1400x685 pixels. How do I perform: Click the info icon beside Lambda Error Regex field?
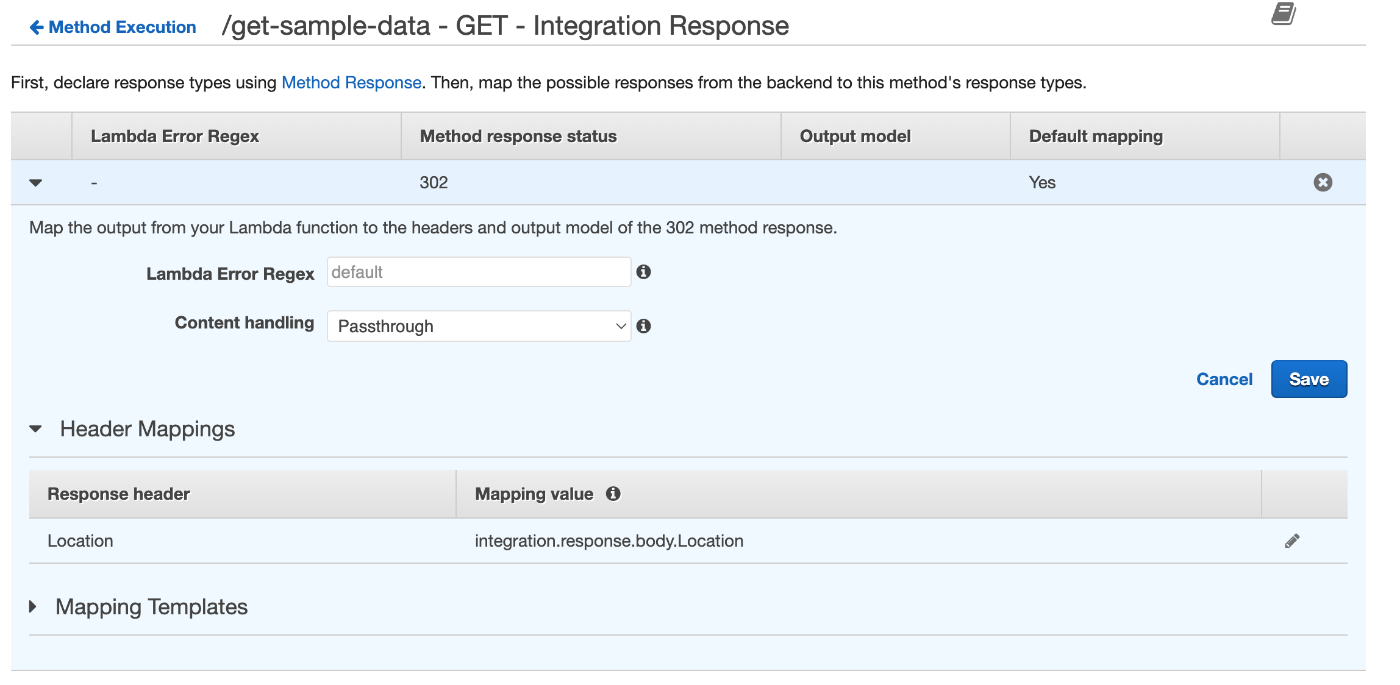(644, 272)
